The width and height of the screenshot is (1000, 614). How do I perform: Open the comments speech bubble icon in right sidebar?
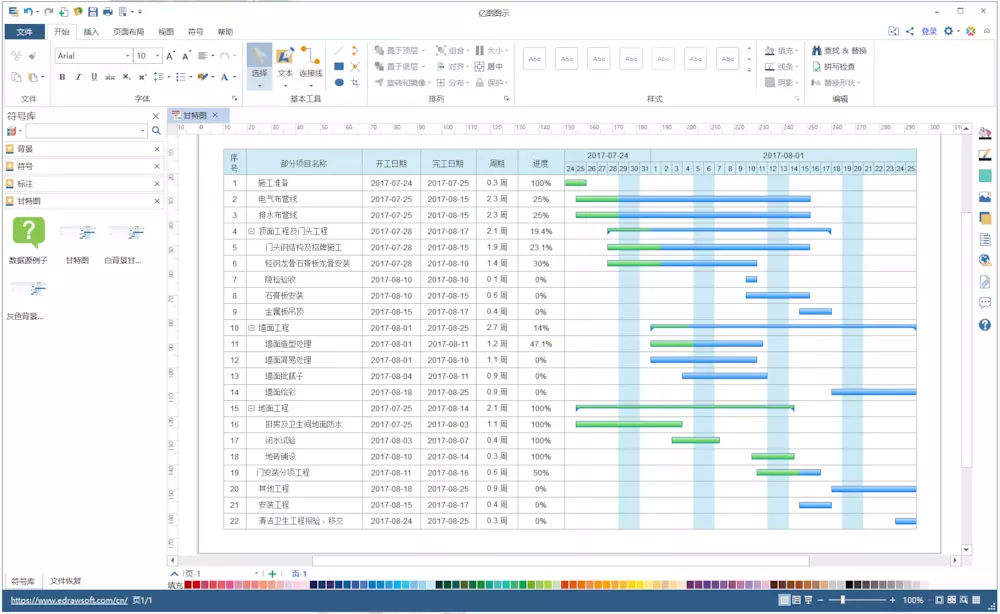point(985,303)
